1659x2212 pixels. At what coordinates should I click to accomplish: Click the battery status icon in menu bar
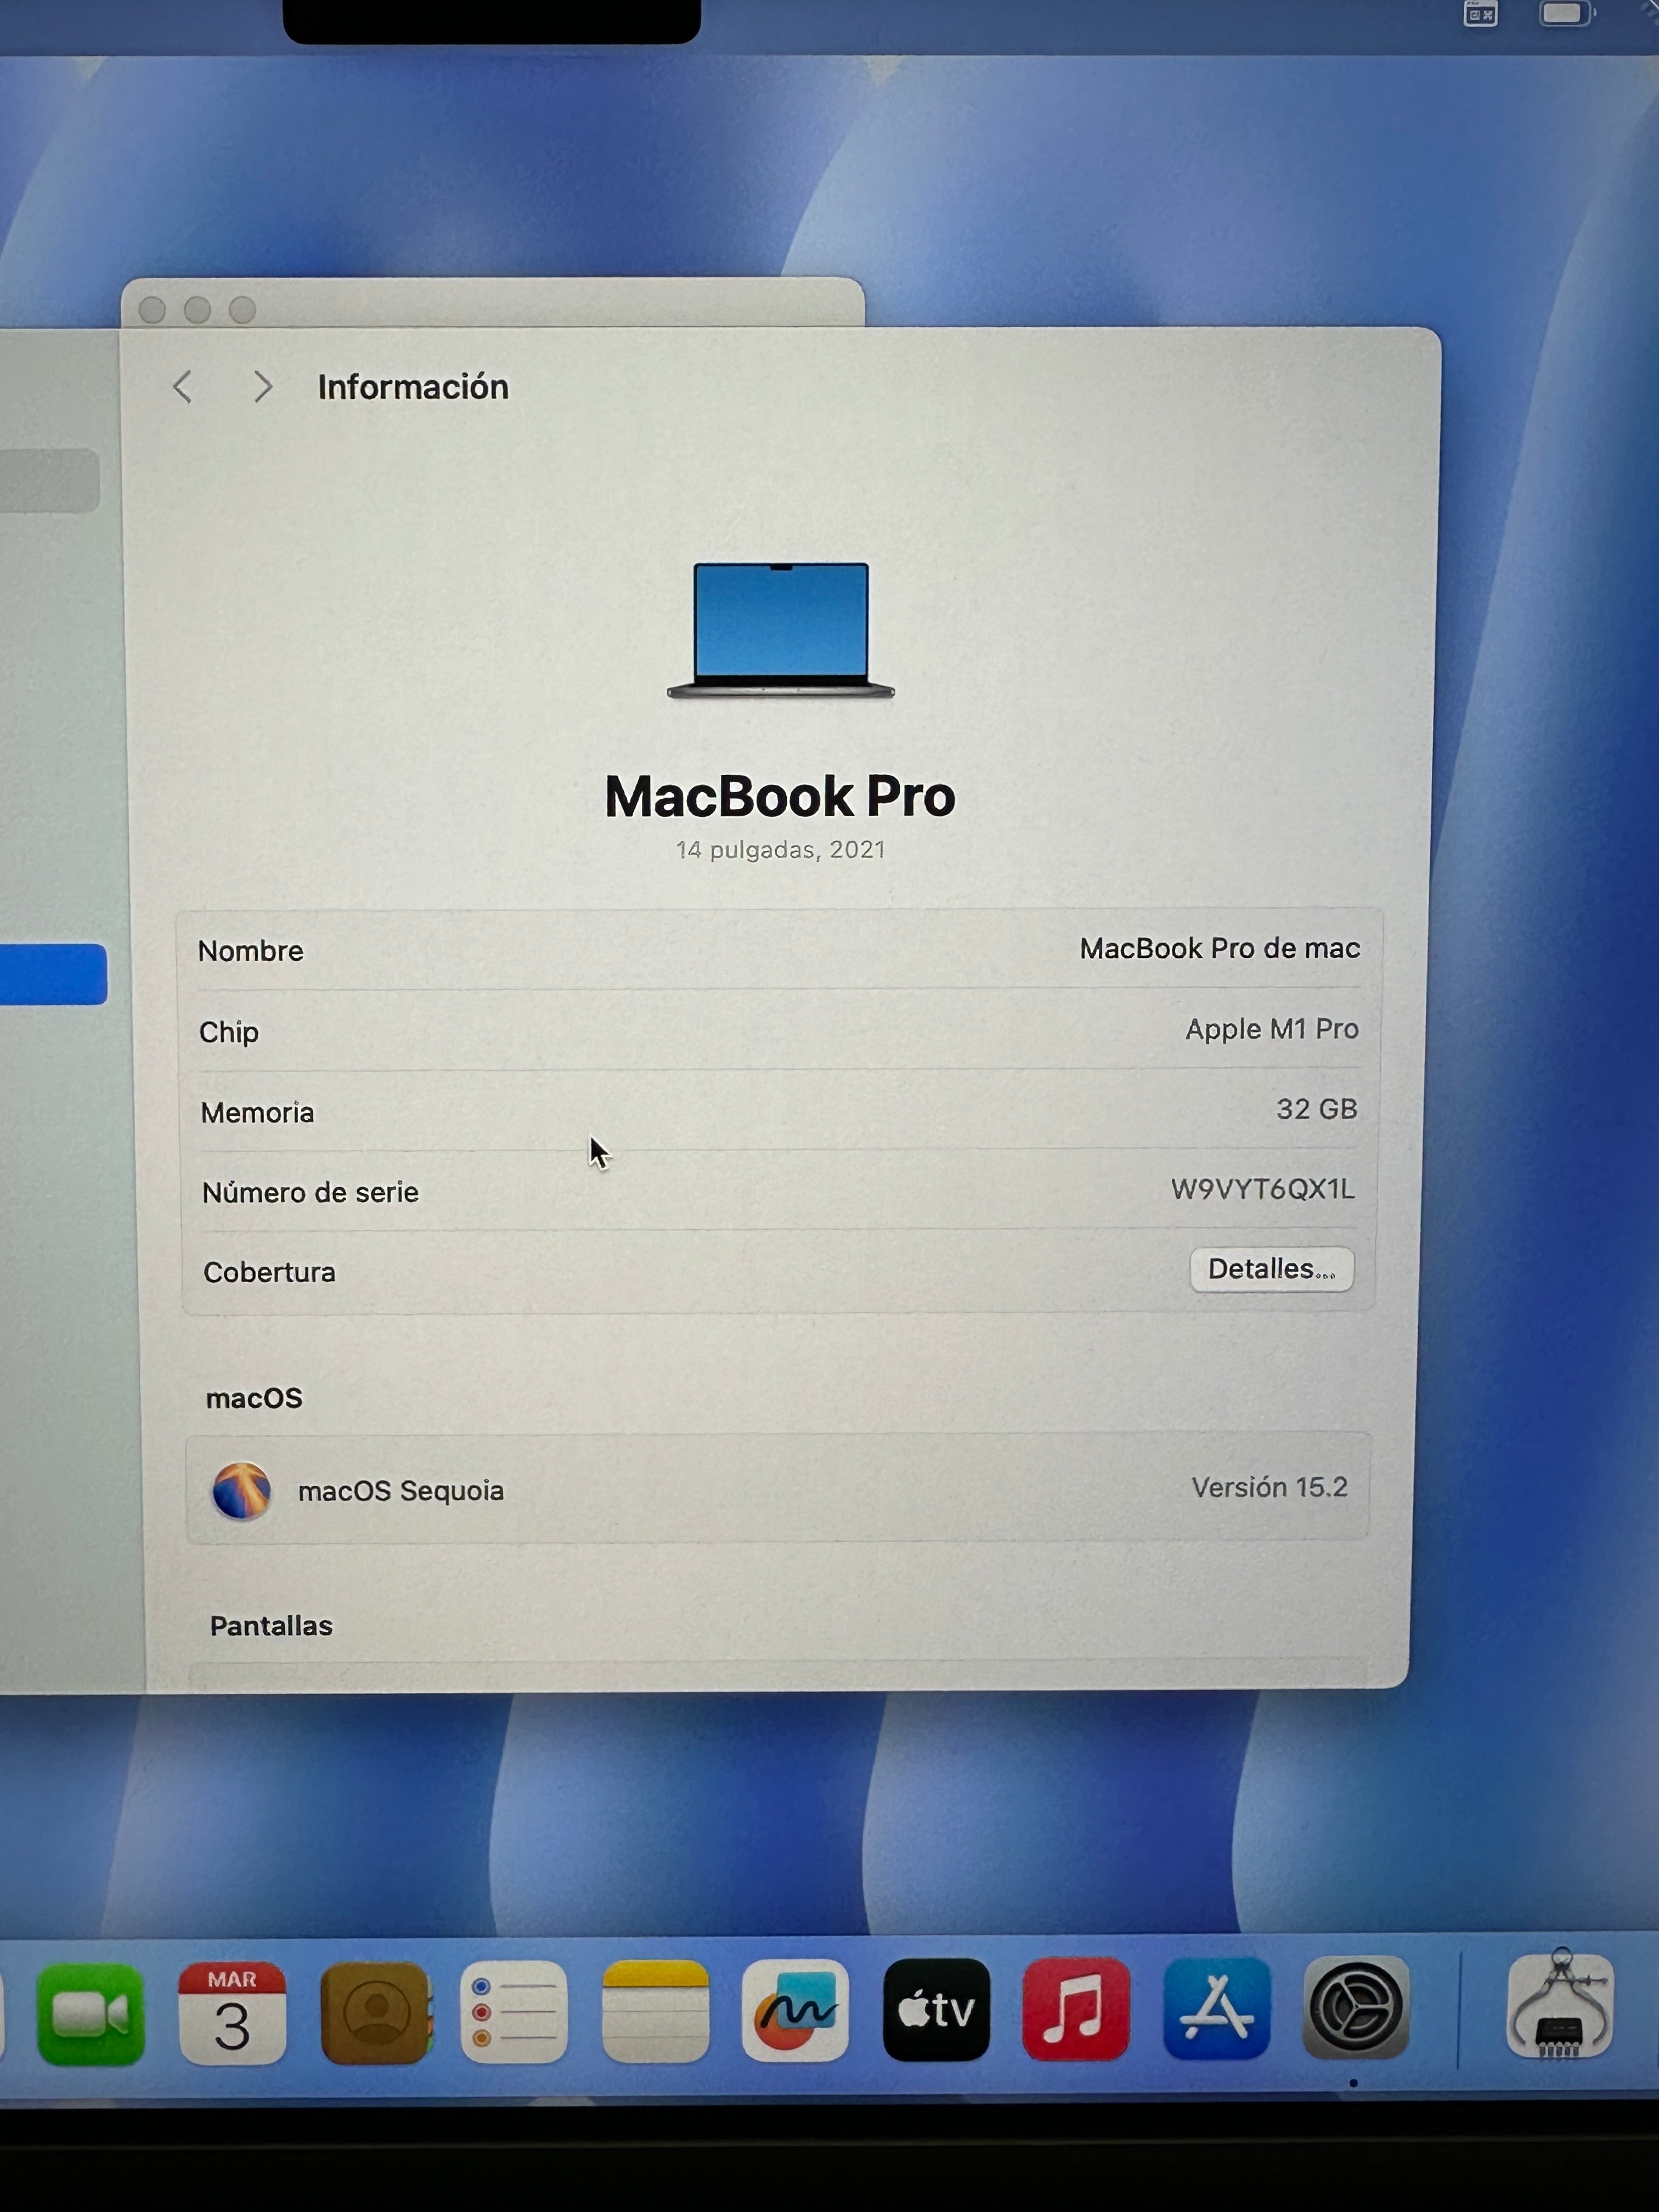point(1567,14)
